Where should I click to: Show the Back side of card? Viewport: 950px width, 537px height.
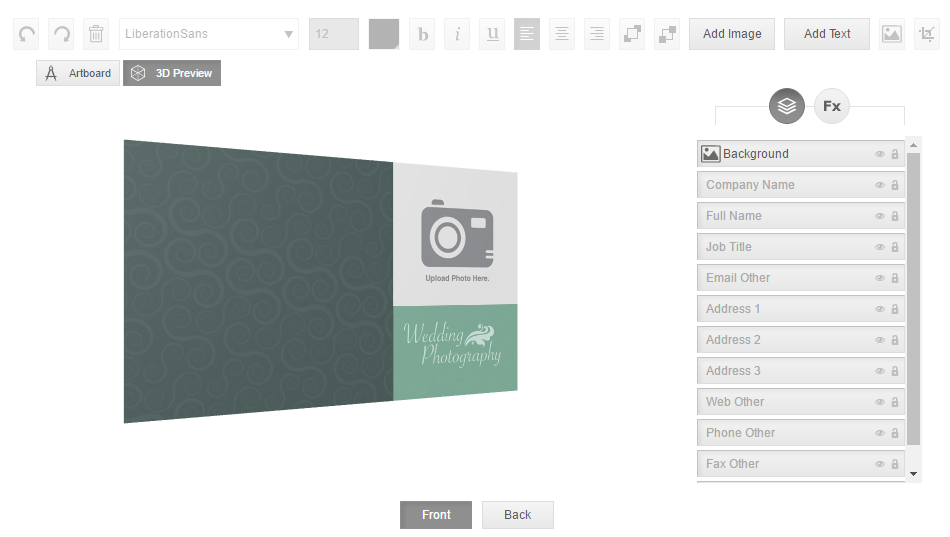[x=517, y=515]
